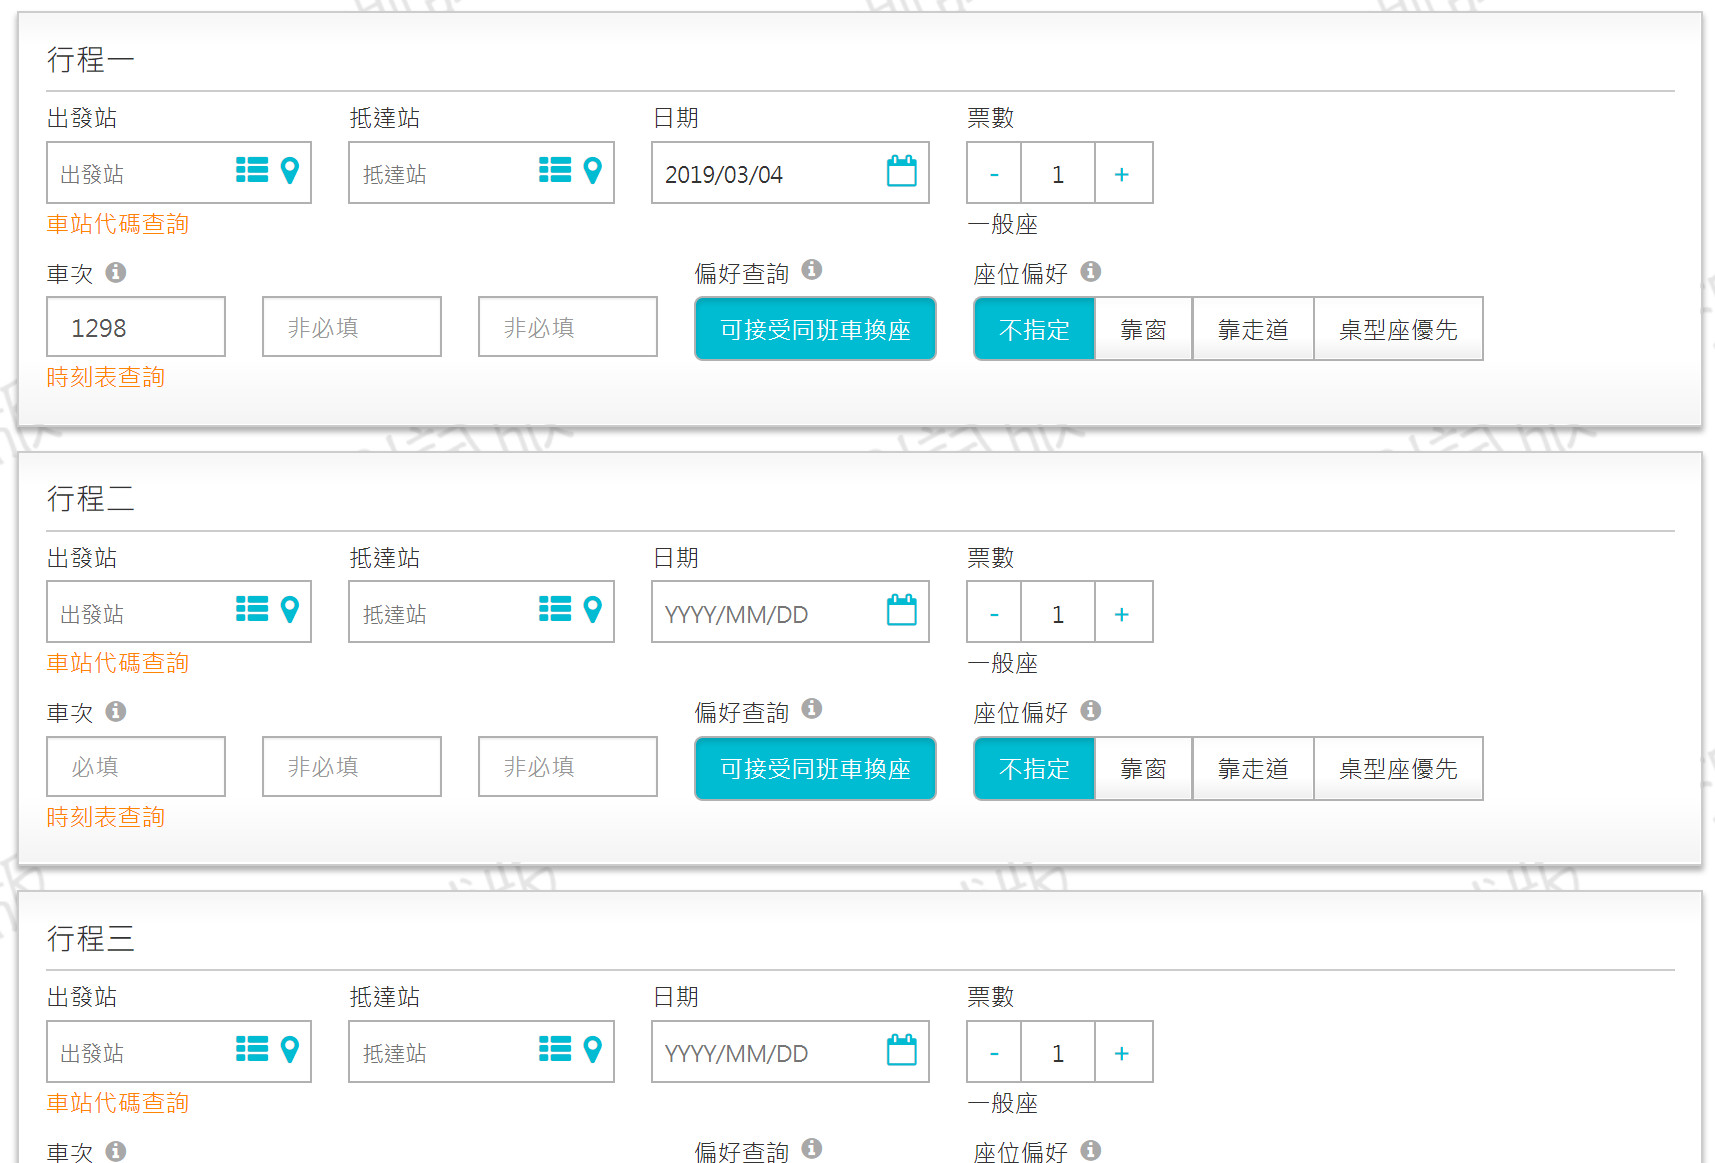Select 桌型座優先 in 行程二
The image size is (1715, 1163).
[1398, 768]
